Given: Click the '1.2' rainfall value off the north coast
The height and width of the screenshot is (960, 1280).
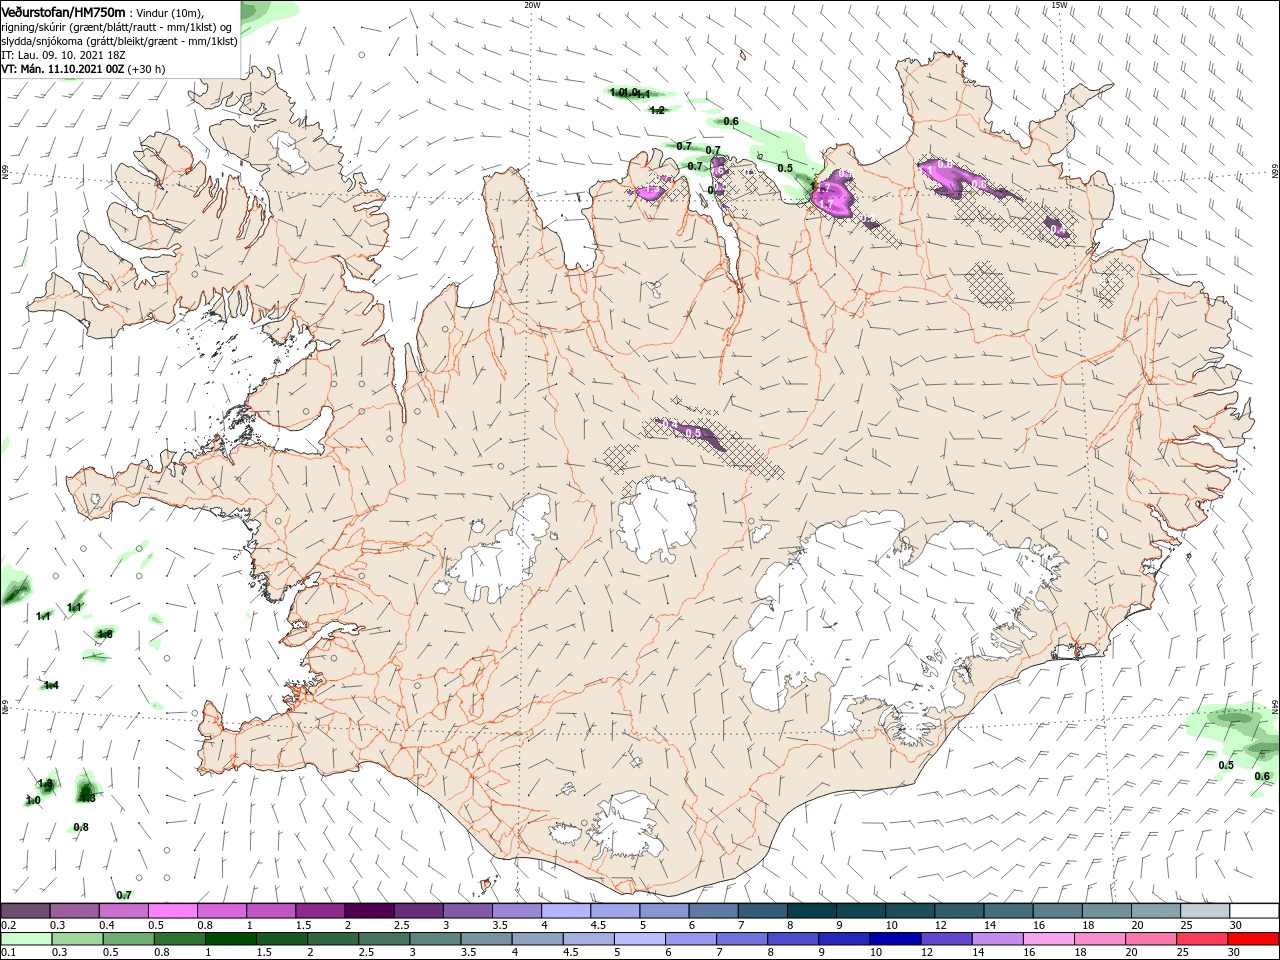Looking at the screenshot, I should pos(657,110).
